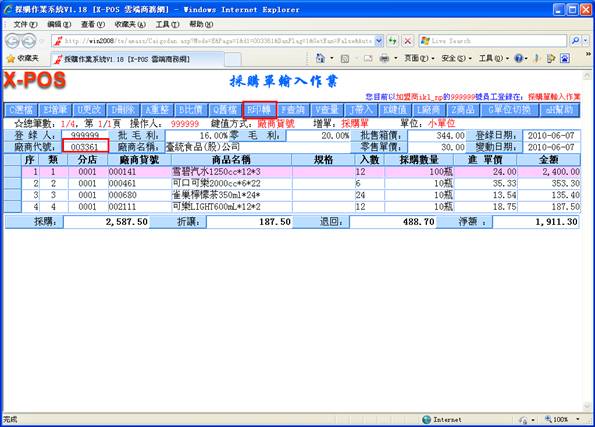Click the RSS feeds icon
Viewport: 595px width, 427px height.
pyautogui.click(x=345, y=58)
